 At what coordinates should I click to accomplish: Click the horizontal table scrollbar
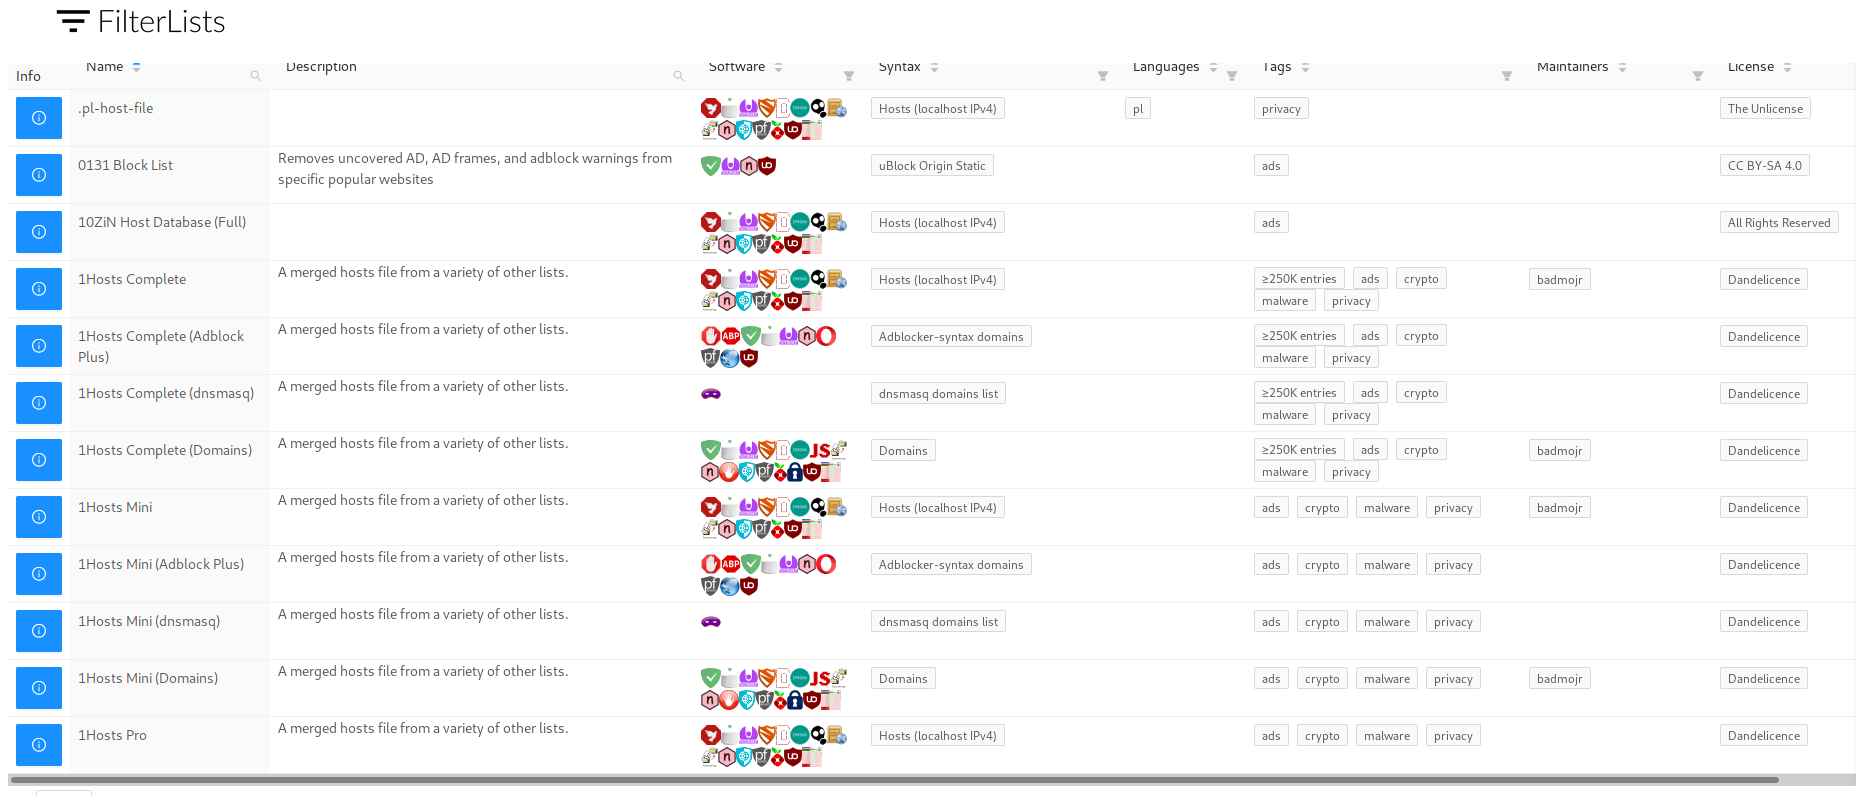point(894,780)
